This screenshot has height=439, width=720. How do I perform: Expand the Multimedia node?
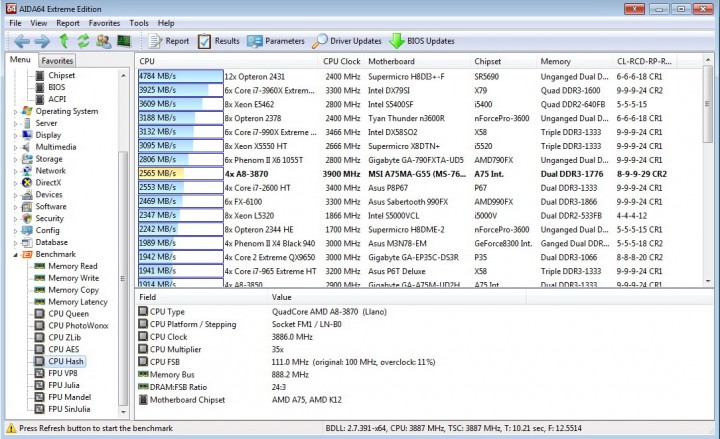tap(15, 147)
